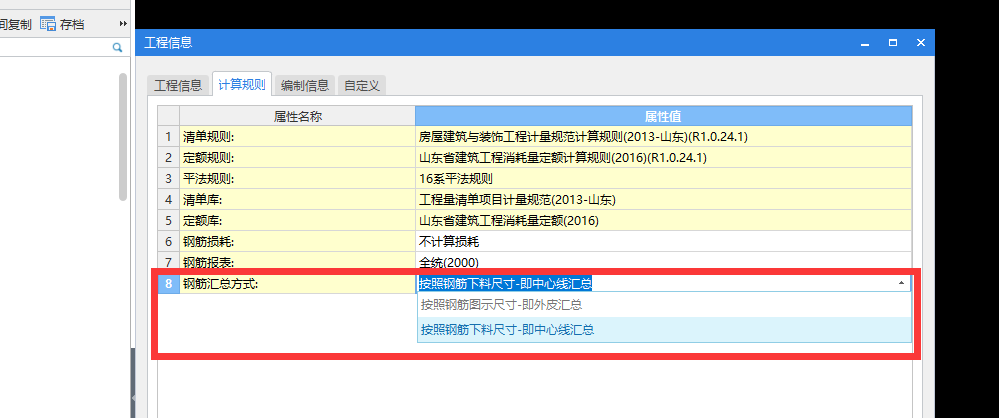
Task: Click the left panel vertical scrollbar
Action: coord(123,137)
